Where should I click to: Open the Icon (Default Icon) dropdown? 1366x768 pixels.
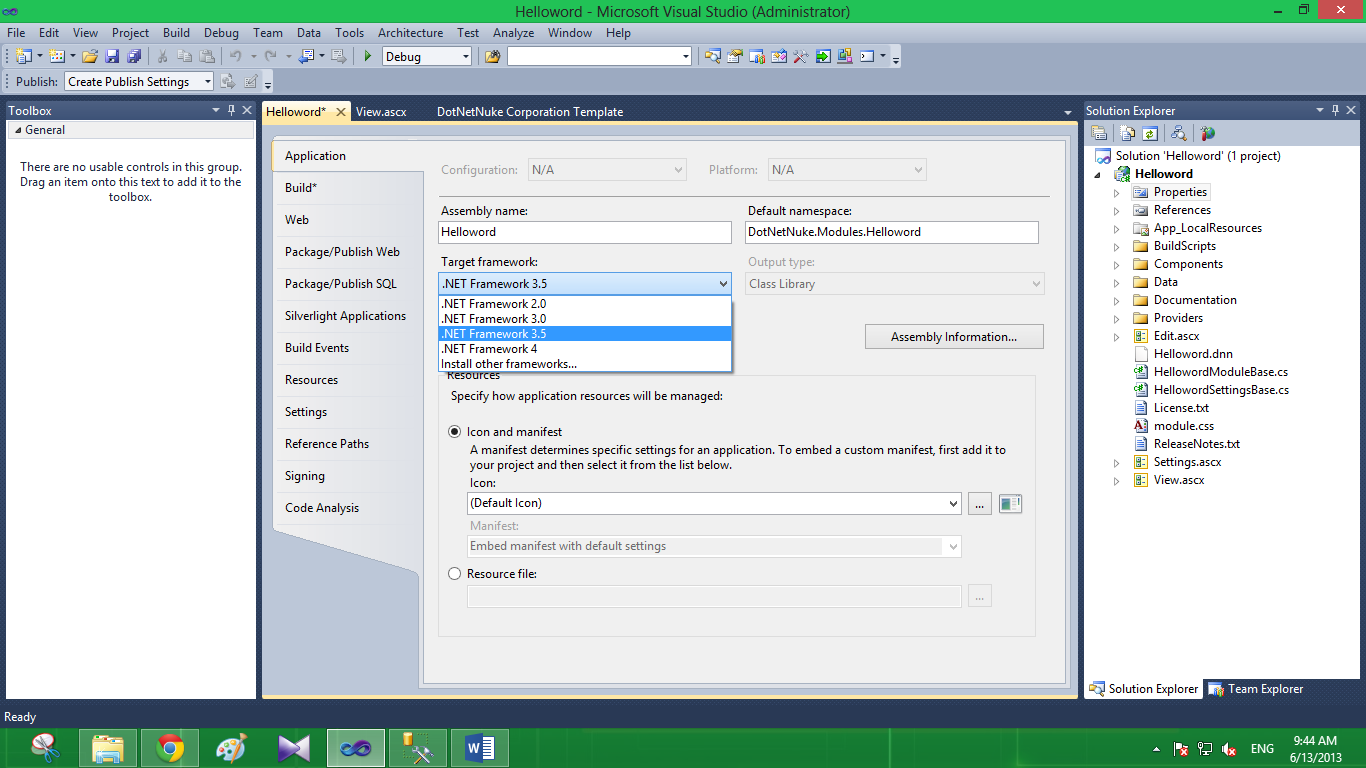point(953,504)
